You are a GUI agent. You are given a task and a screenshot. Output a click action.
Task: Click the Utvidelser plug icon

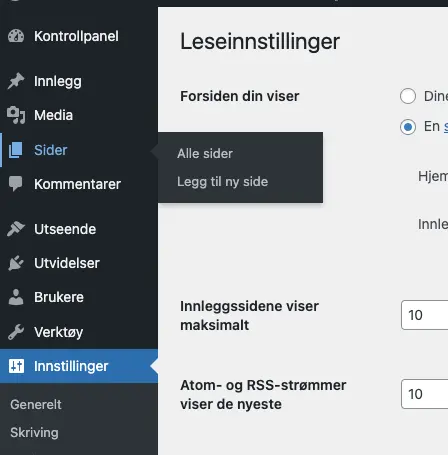(16, 263)
